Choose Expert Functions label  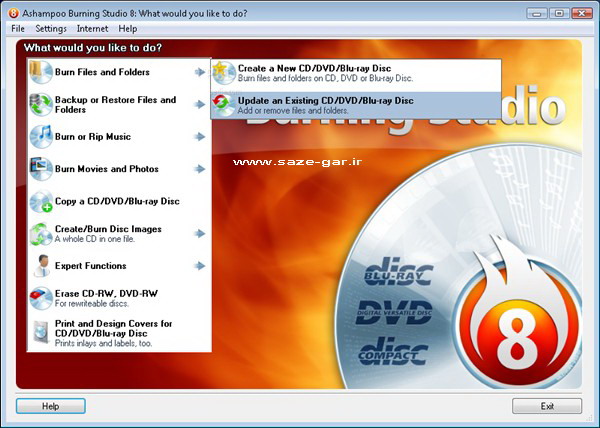(x=91, y=266)
